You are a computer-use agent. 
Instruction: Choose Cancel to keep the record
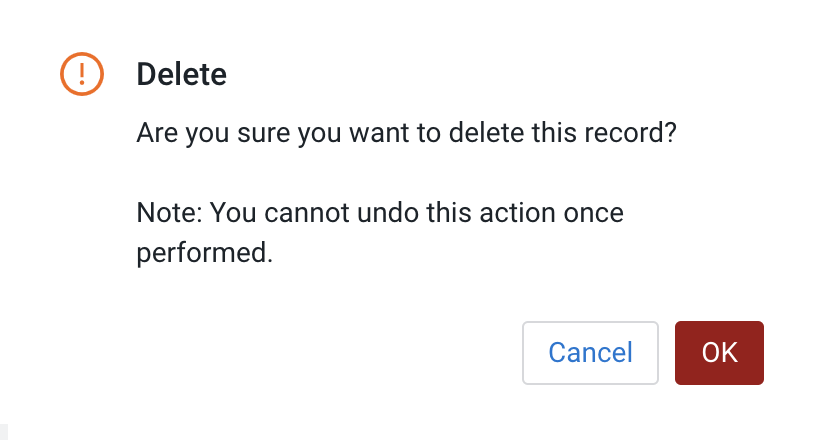click(x=590, y=353)
